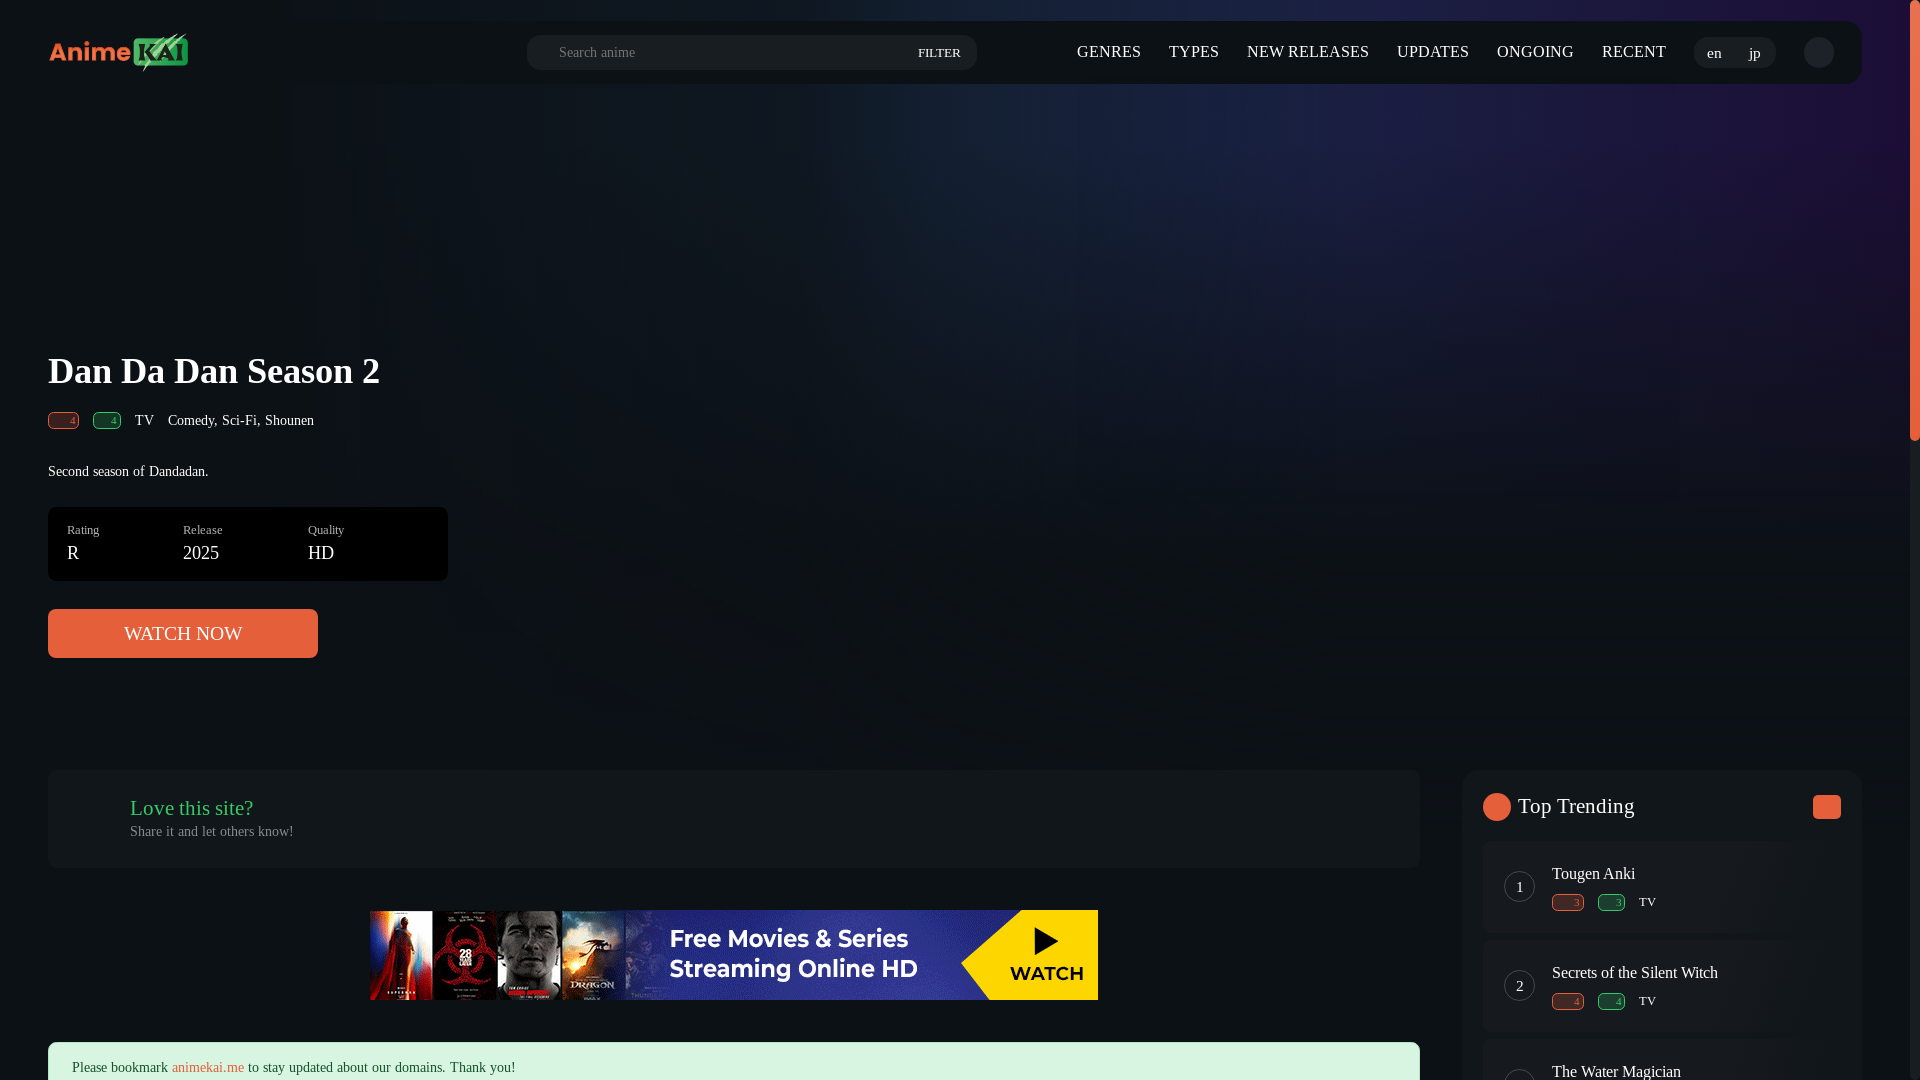Image resolution: width=1920 pixels, height=1080 pixels.
Task: Click the AnimeKAI logo
Action: click(x=118, y=52)
